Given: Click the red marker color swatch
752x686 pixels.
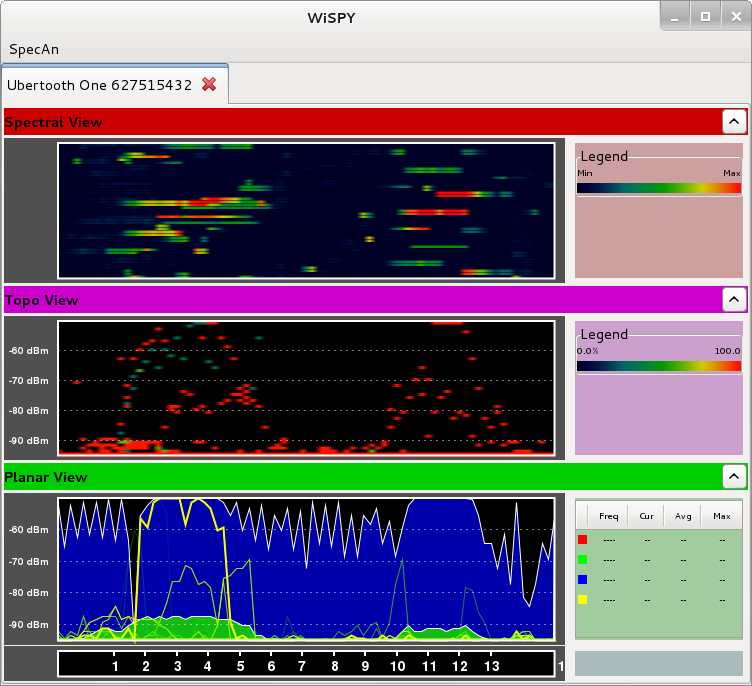Looking at the screenshot, I should point(583,540).
